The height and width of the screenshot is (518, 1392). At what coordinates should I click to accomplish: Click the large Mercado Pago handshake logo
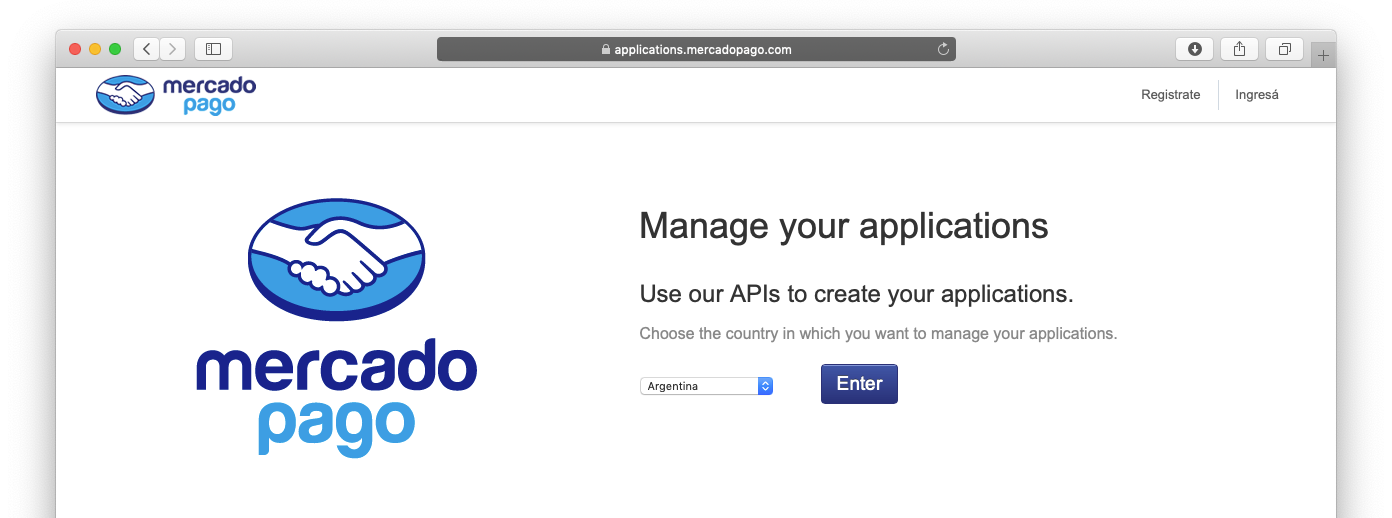(337, 327)
